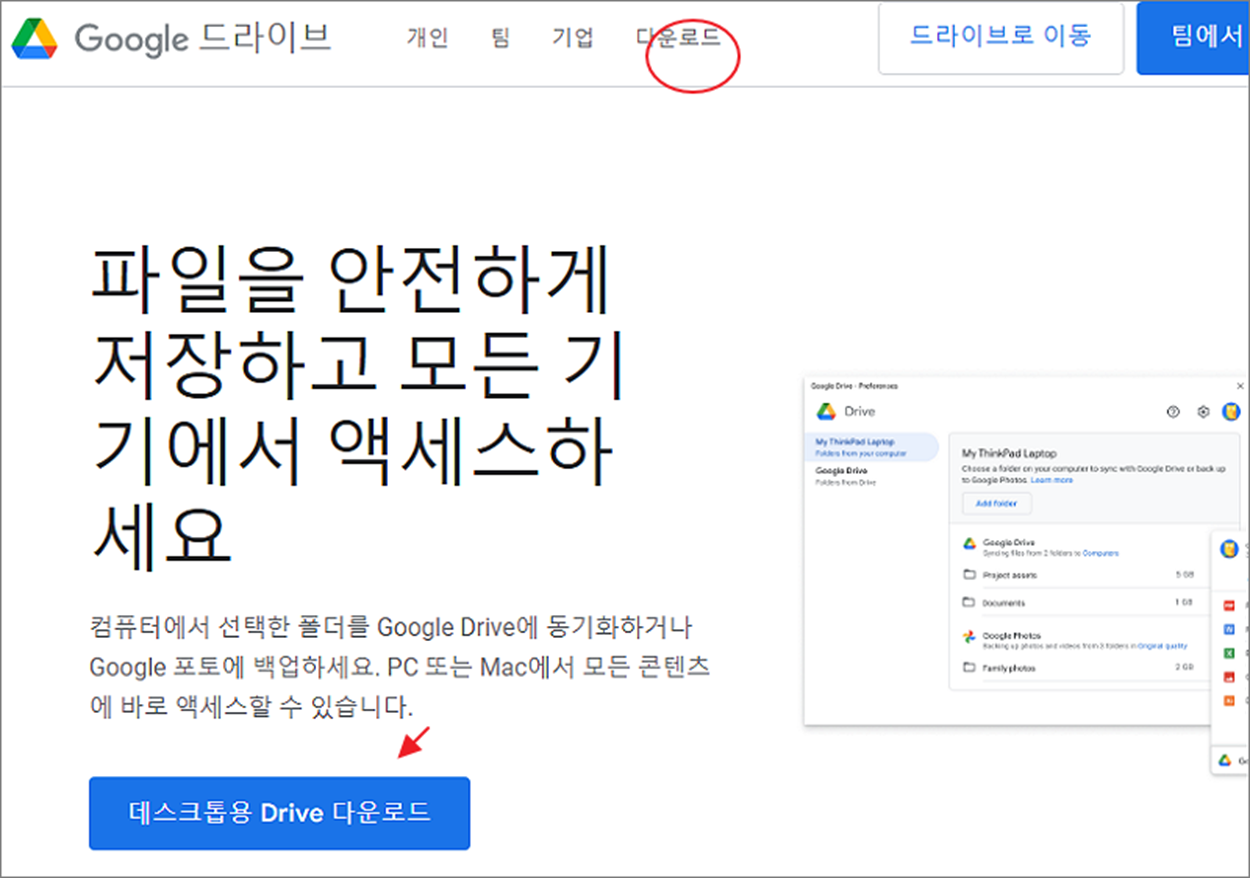Click Drive icon beside Google Drive syncing row
1250x878 pixels.
click(968, 544)
